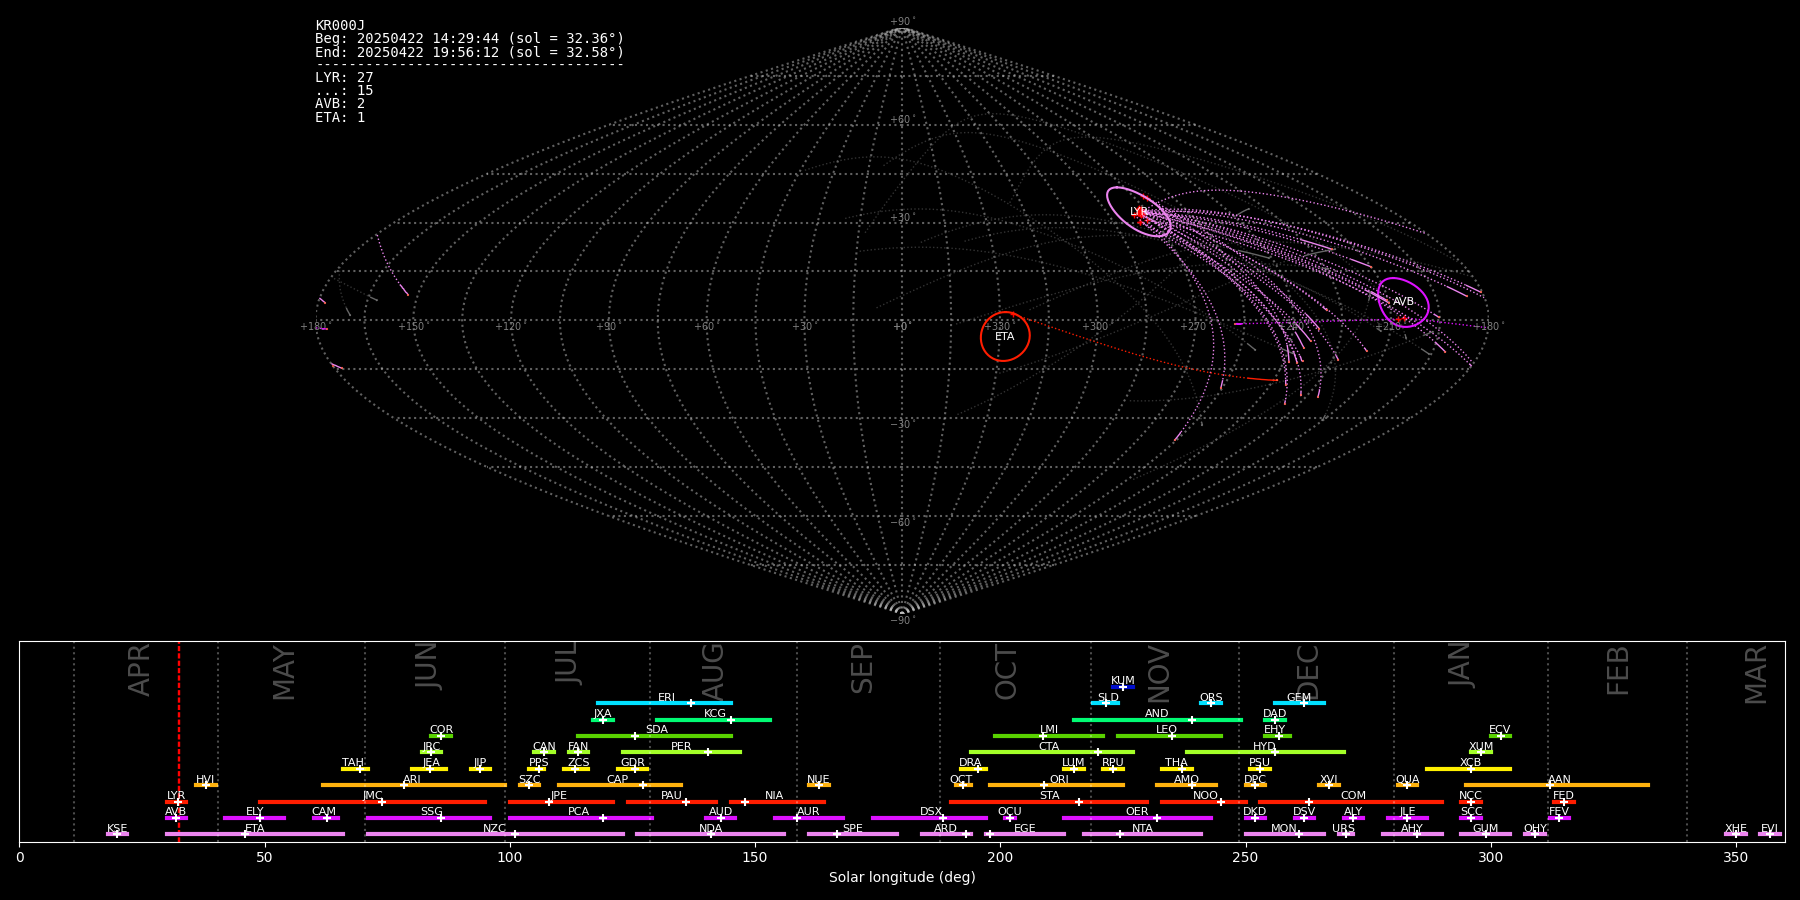Viewport: 1800px width, 900px height.
Task: Click the LYR shower bar in timeline
Action: (x=176, y=802)
